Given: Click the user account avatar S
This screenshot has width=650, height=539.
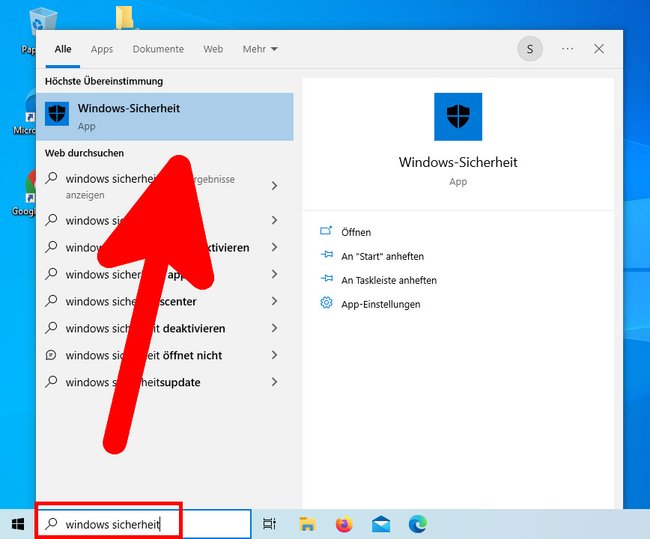Looking at the screenshot, I should (530, 49).
